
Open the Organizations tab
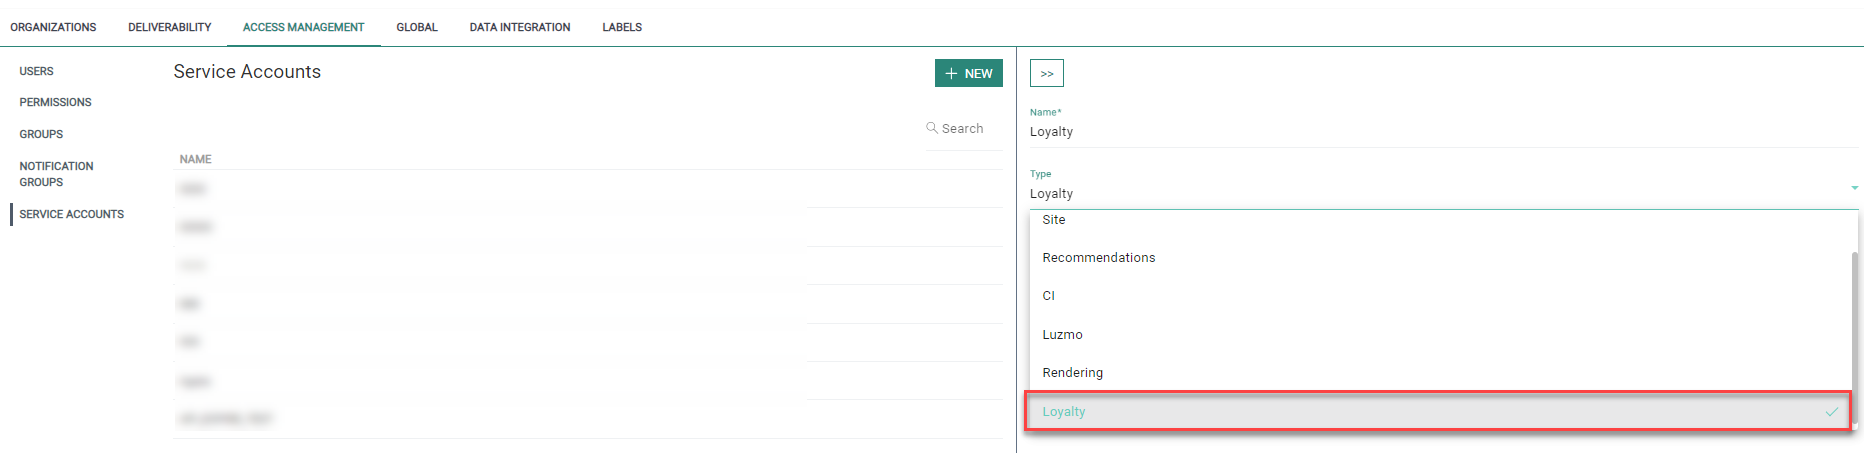coord(53,27)
